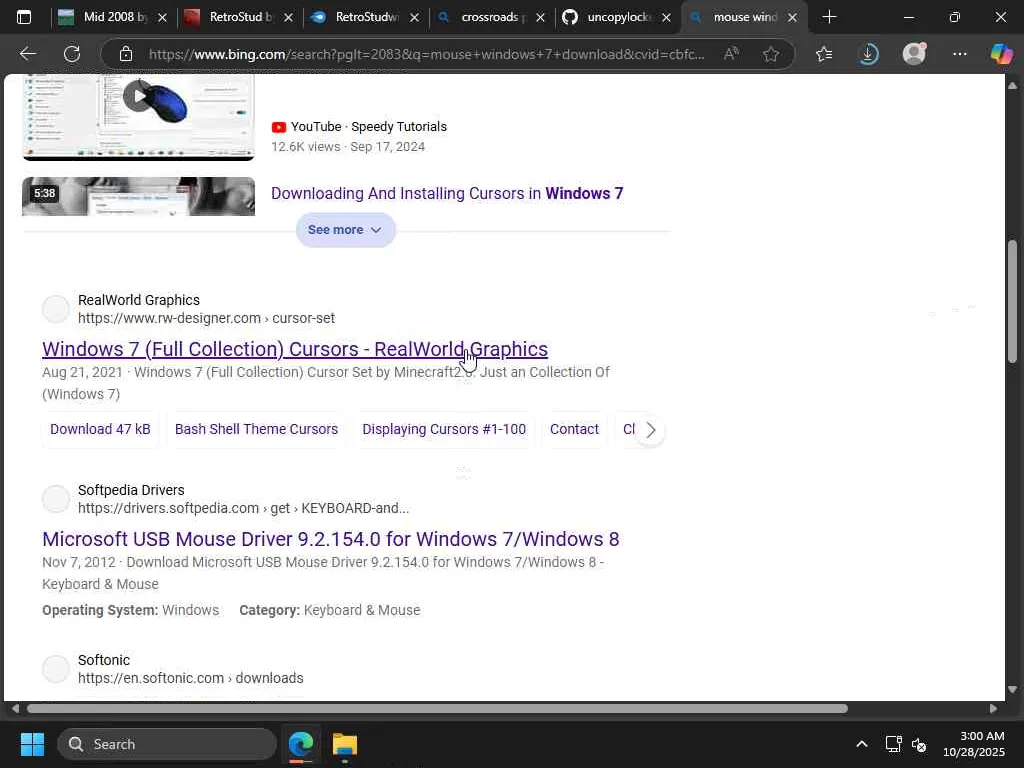Screen dimensions: 1024x768
Task: Click Softpedia Drivers site favicon
Action: pos(56,499)
